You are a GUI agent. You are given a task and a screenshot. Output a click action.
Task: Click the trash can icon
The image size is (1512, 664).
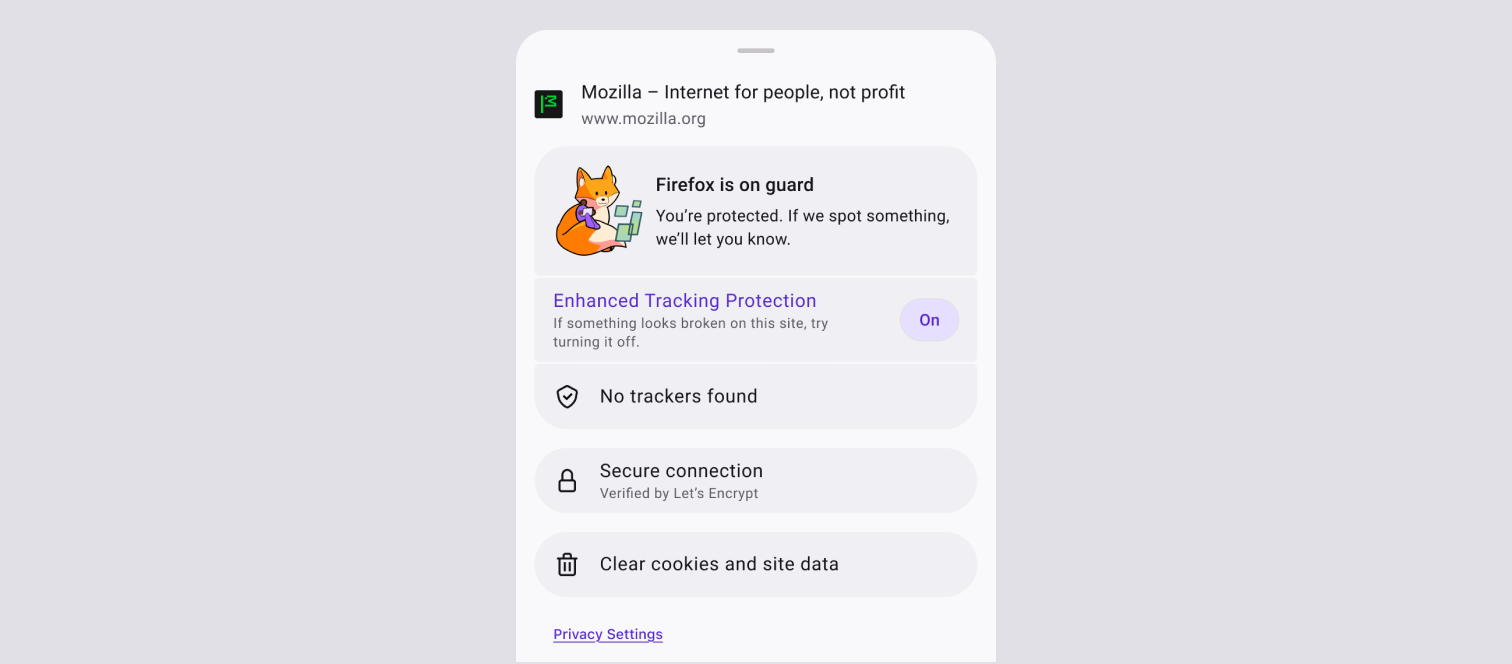567,565
